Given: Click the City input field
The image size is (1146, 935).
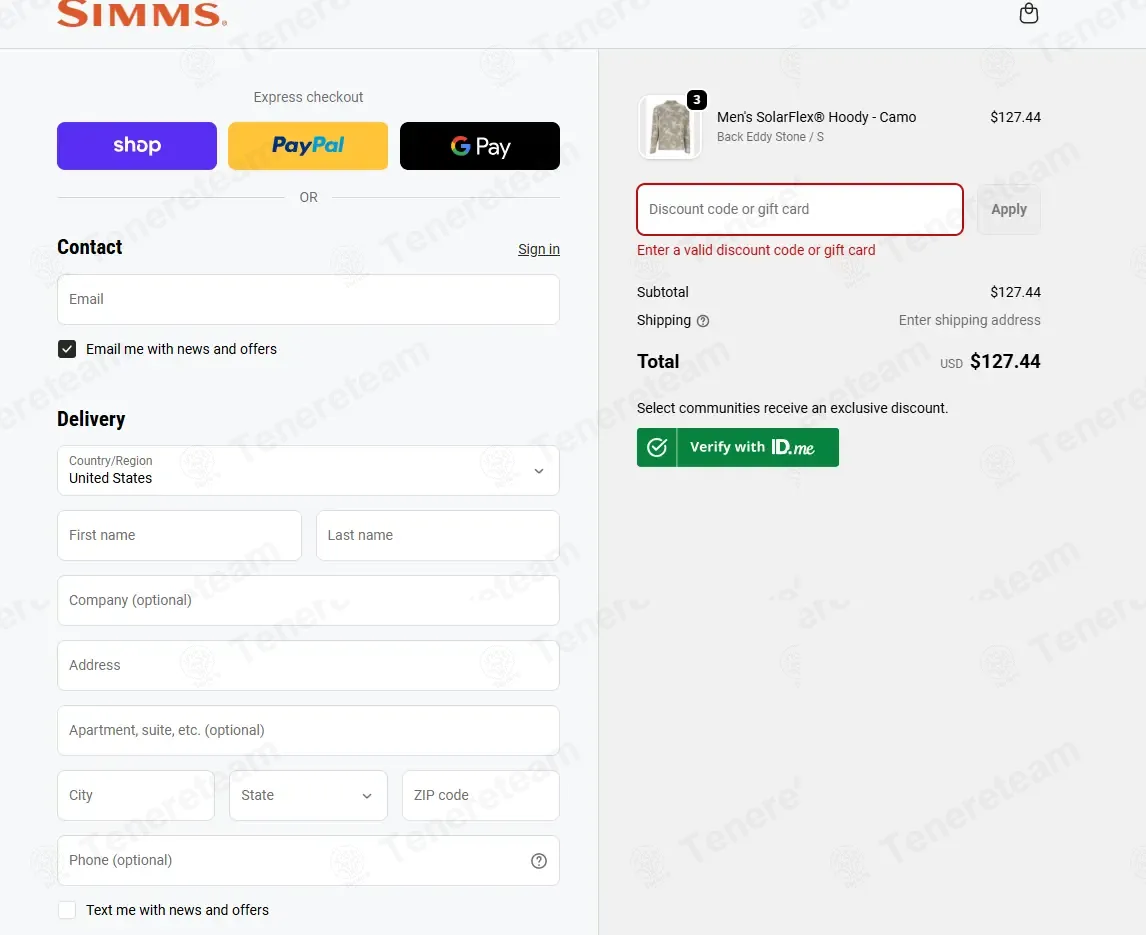Looking at the screenshot, I should tap(136, 795).
